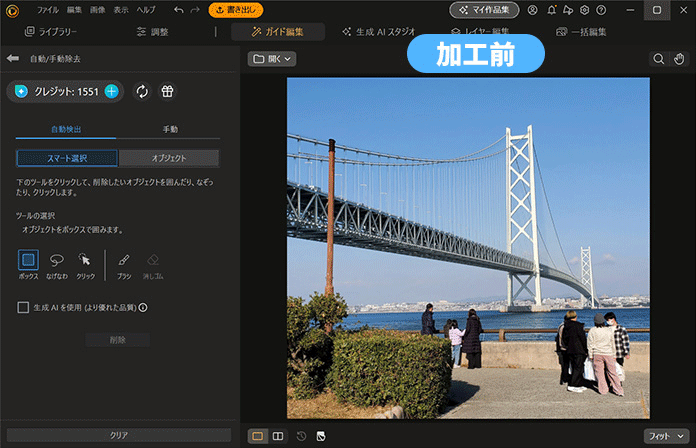Switch to the 手動 tab
The image size is (696, 448).
[169, 130]
